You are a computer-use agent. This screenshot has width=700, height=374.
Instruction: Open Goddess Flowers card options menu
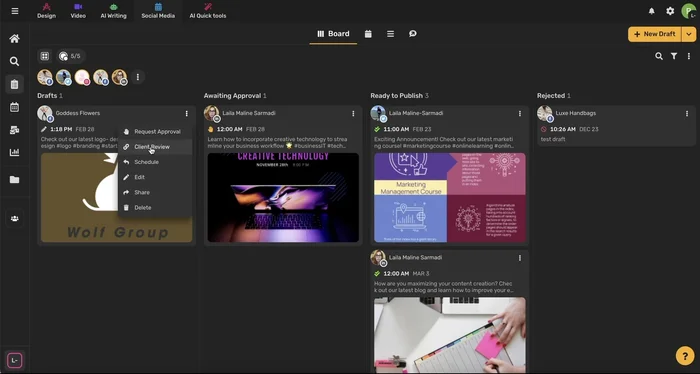click(x=187, y=114)
